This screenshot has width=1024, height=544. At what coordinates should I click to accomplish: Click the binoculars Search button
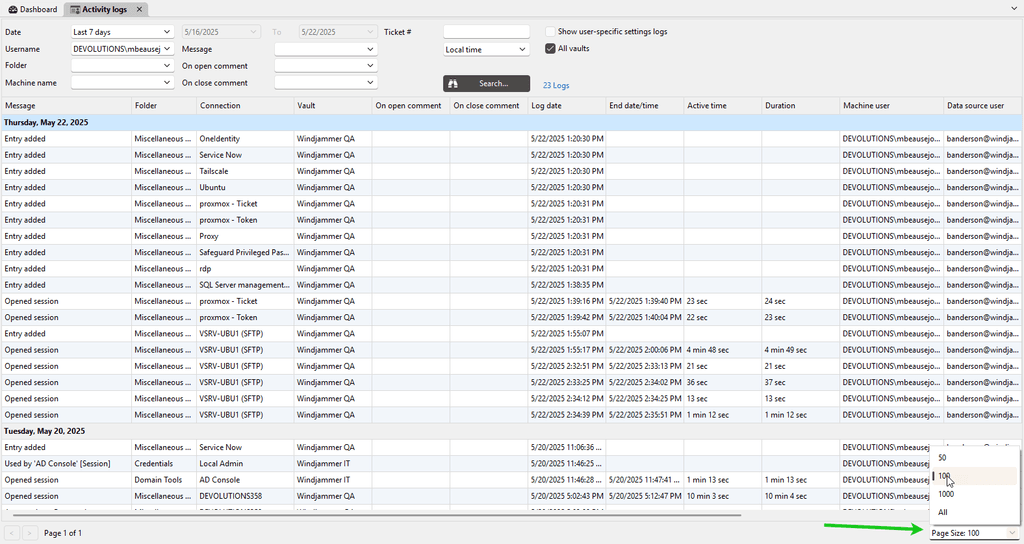[486, 84]
